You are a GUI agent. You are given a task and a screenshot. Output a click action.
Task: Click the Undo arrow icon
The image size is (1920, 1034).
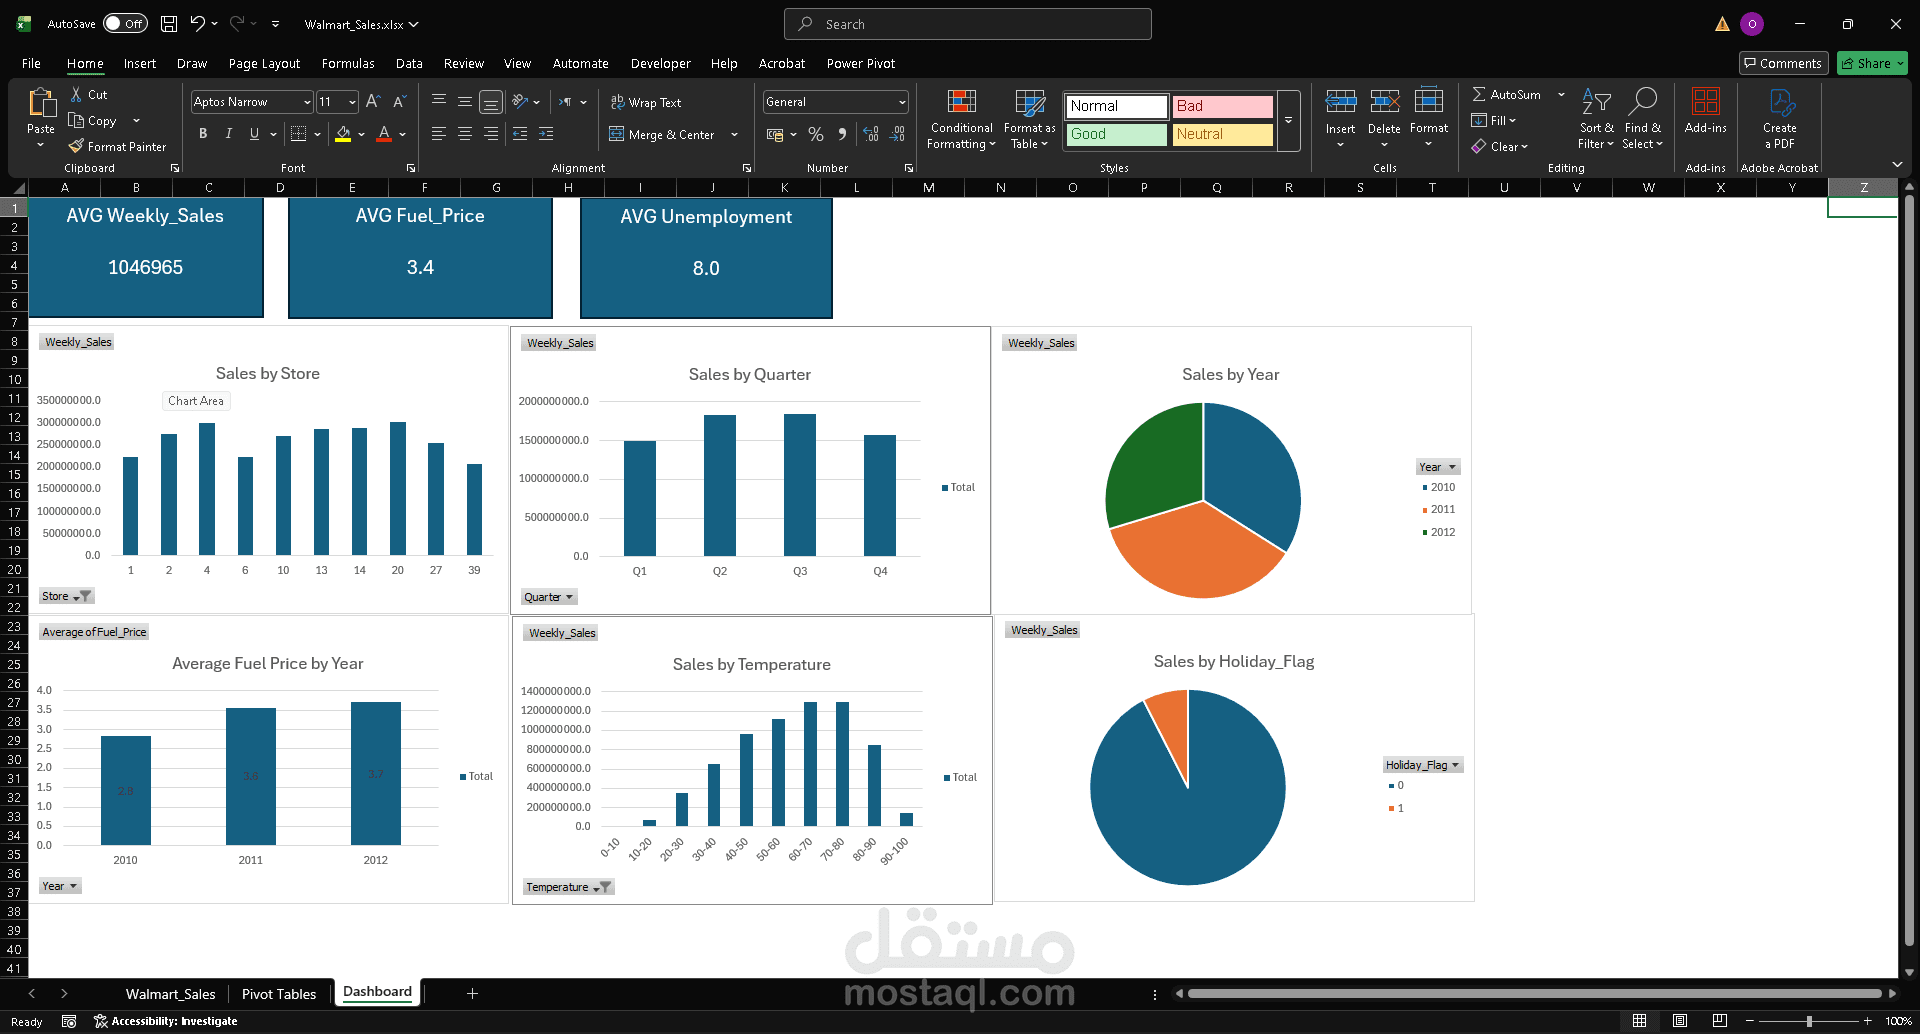coord(198,24)
